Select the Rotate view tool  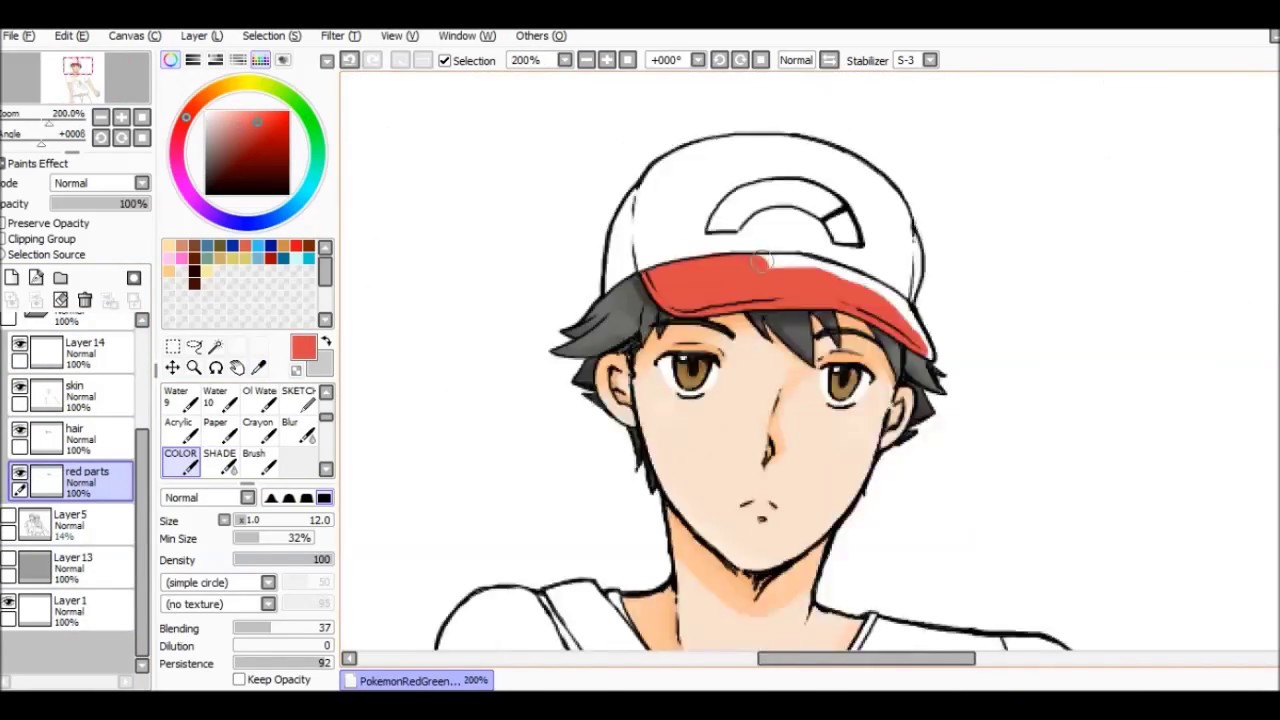[x=215, y=368]
